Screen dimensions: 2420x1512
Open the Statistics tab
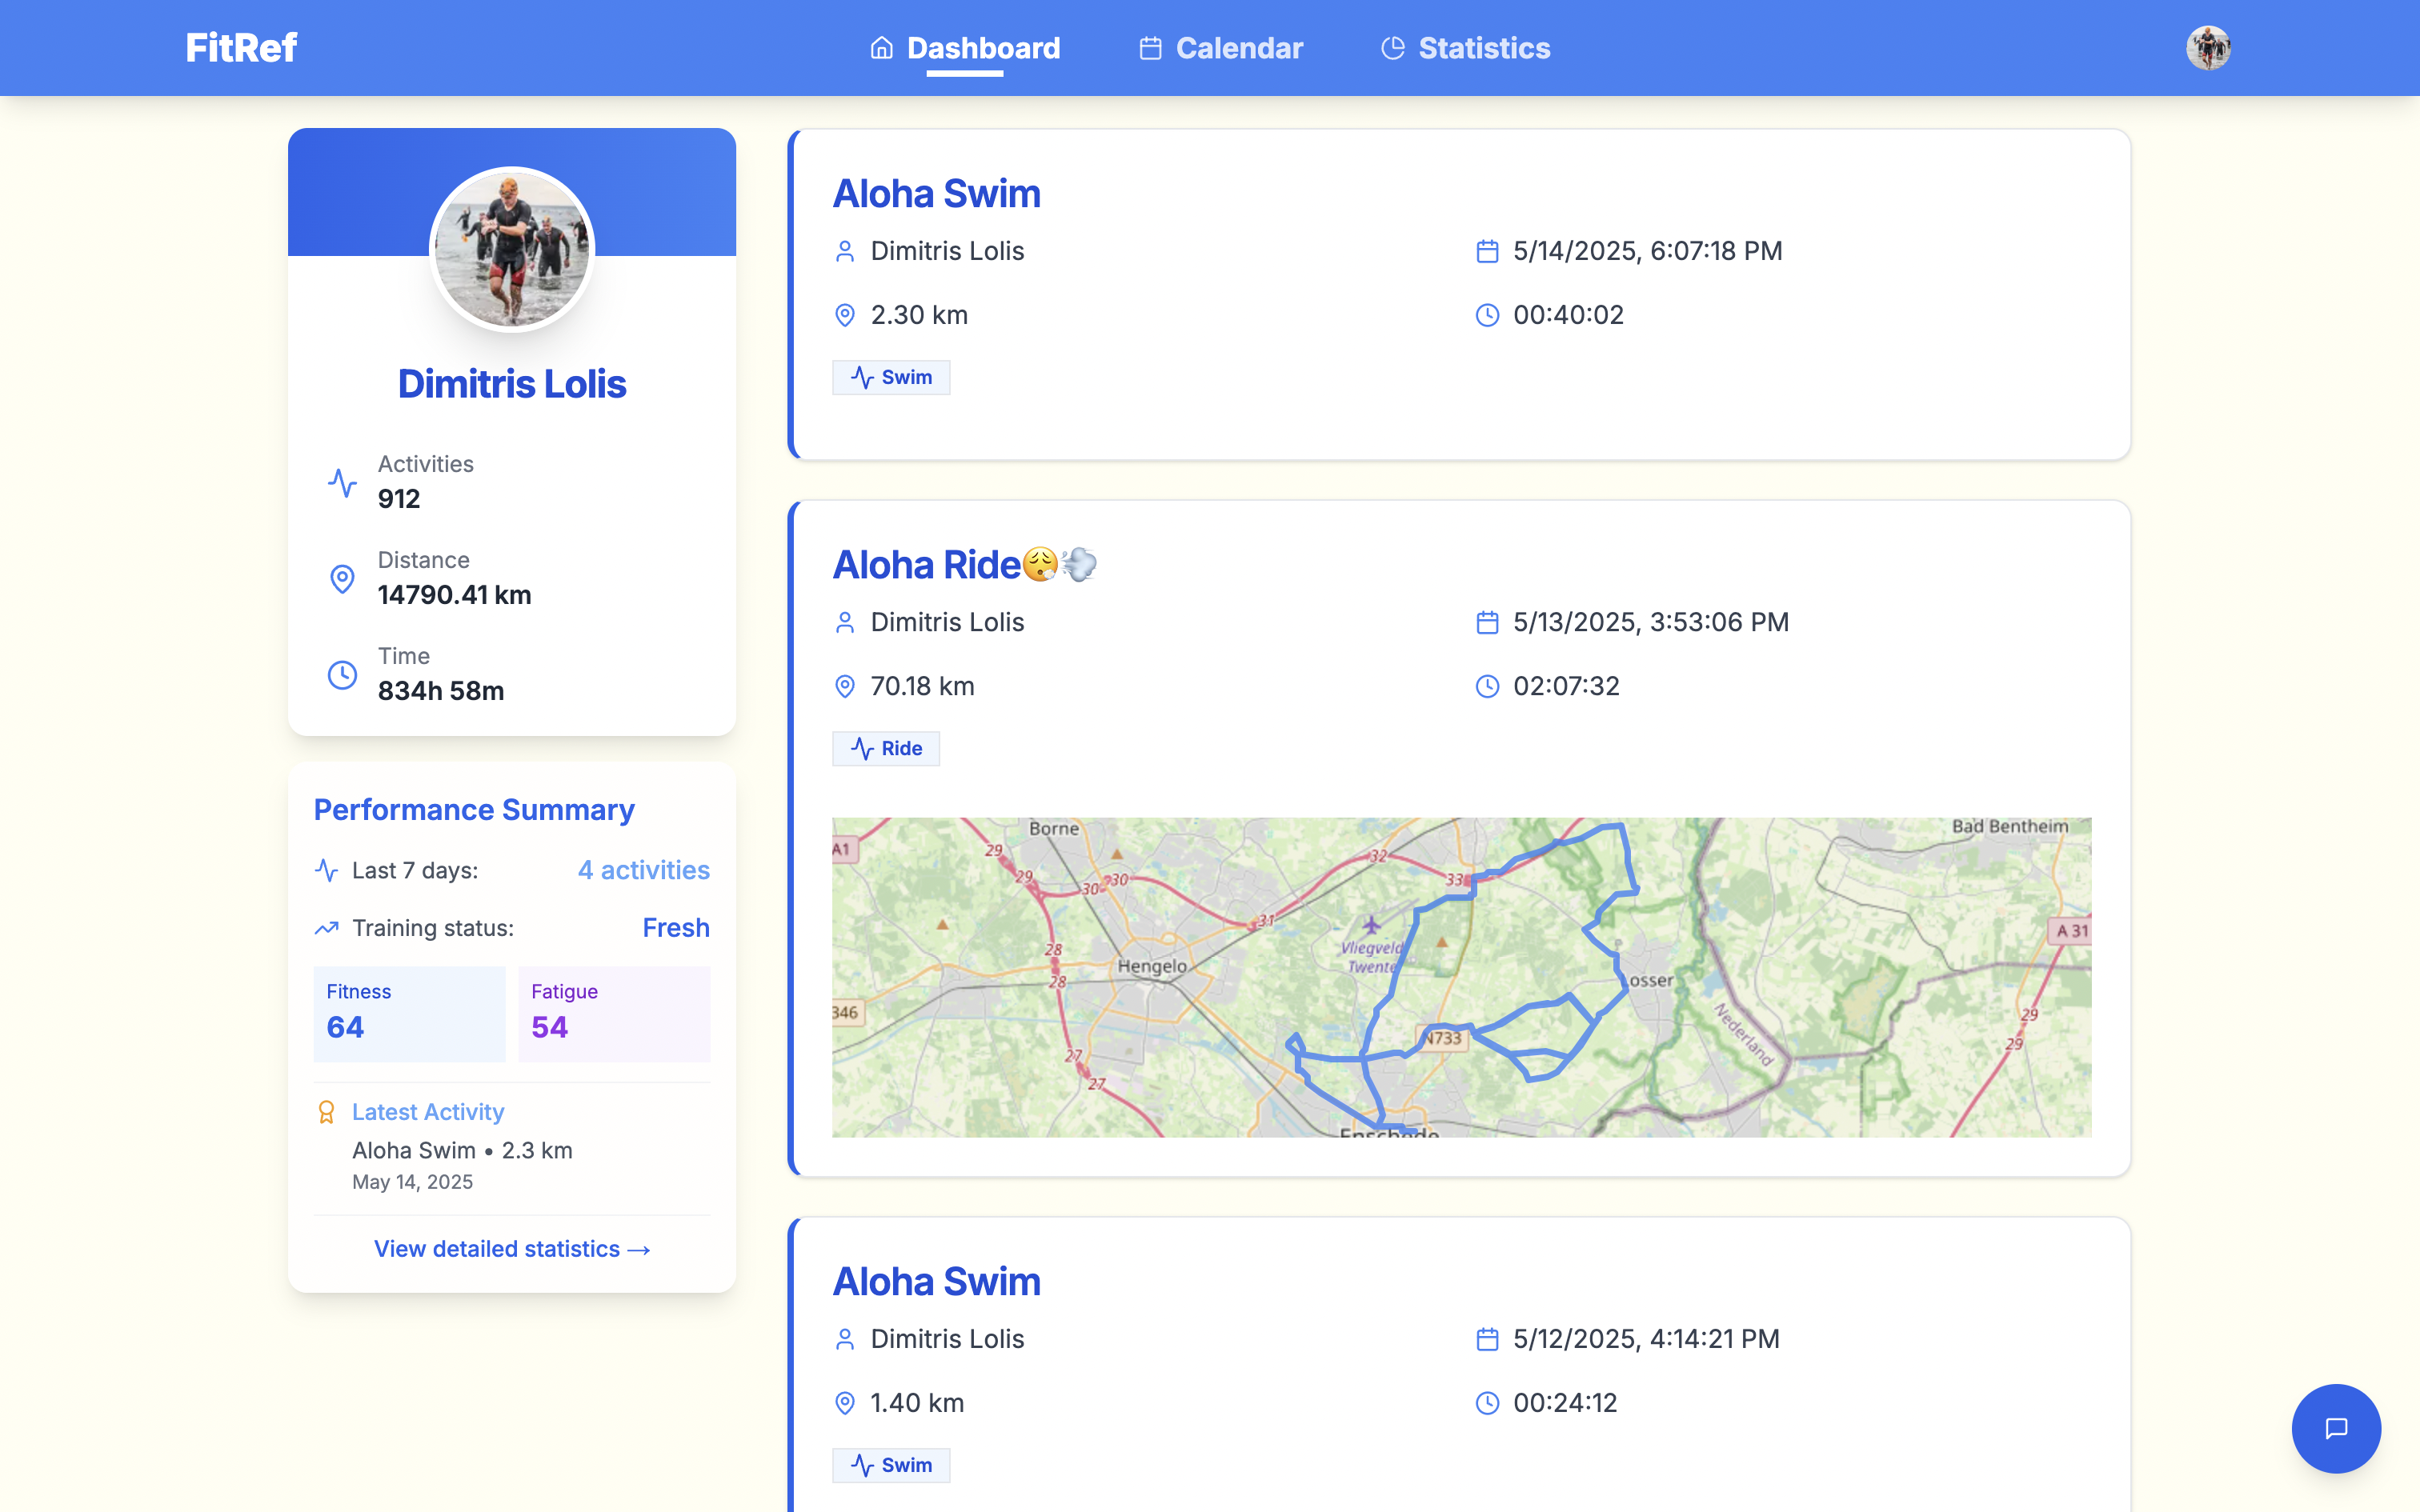[1465, 48]
